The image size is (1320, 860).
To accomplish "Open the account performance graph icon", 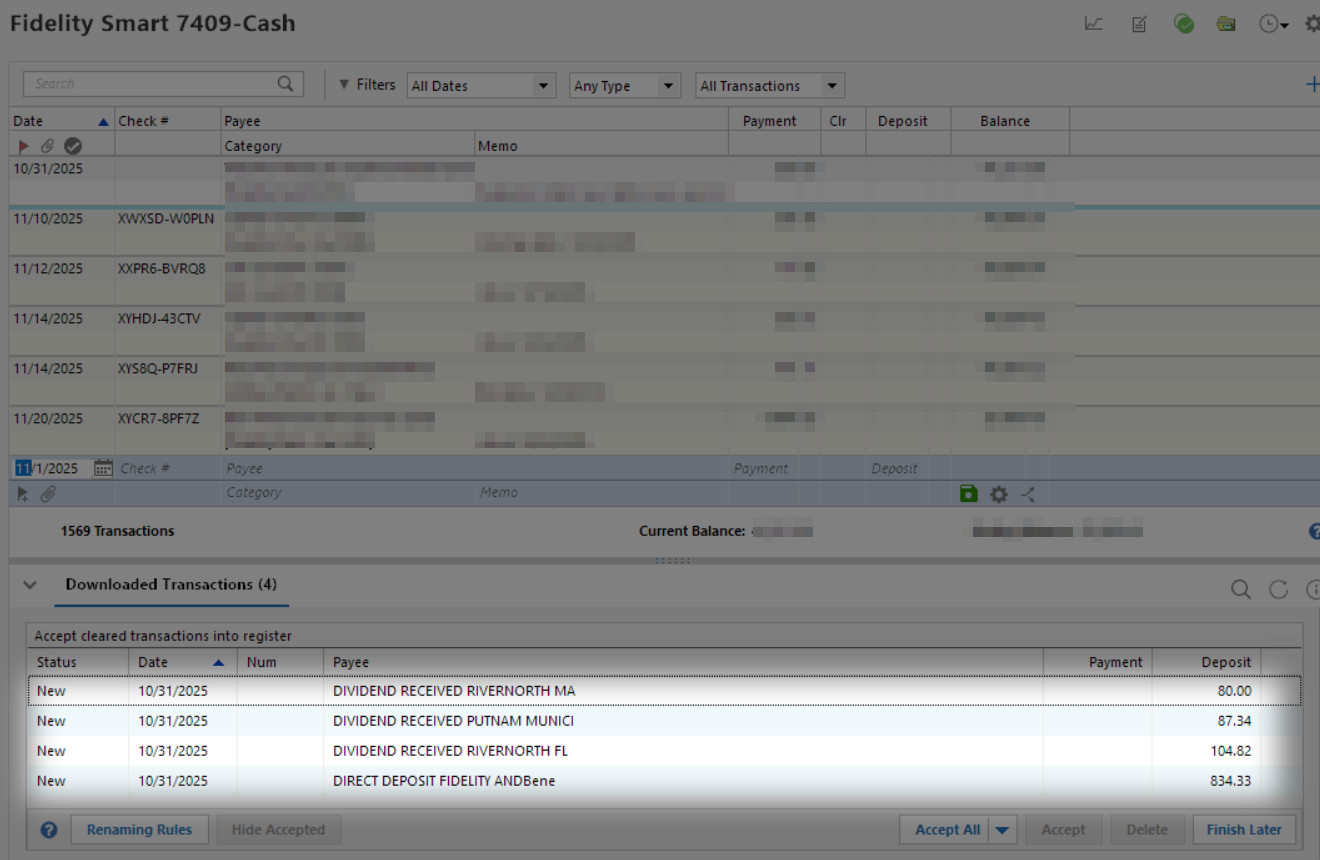I will coord(1094,24).
